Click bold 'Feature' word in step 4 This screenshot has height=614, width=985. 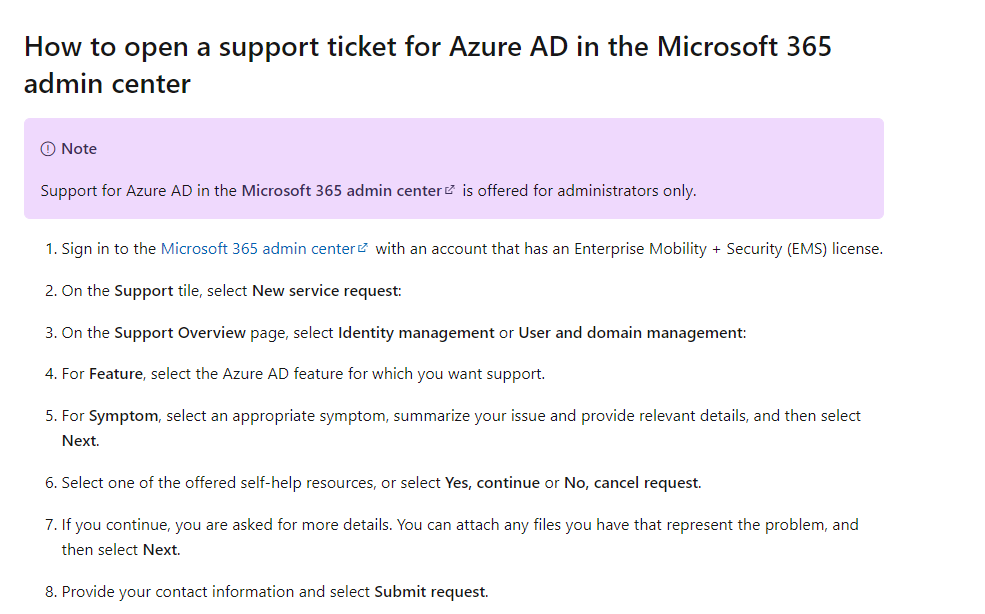(x=115, y=374)
